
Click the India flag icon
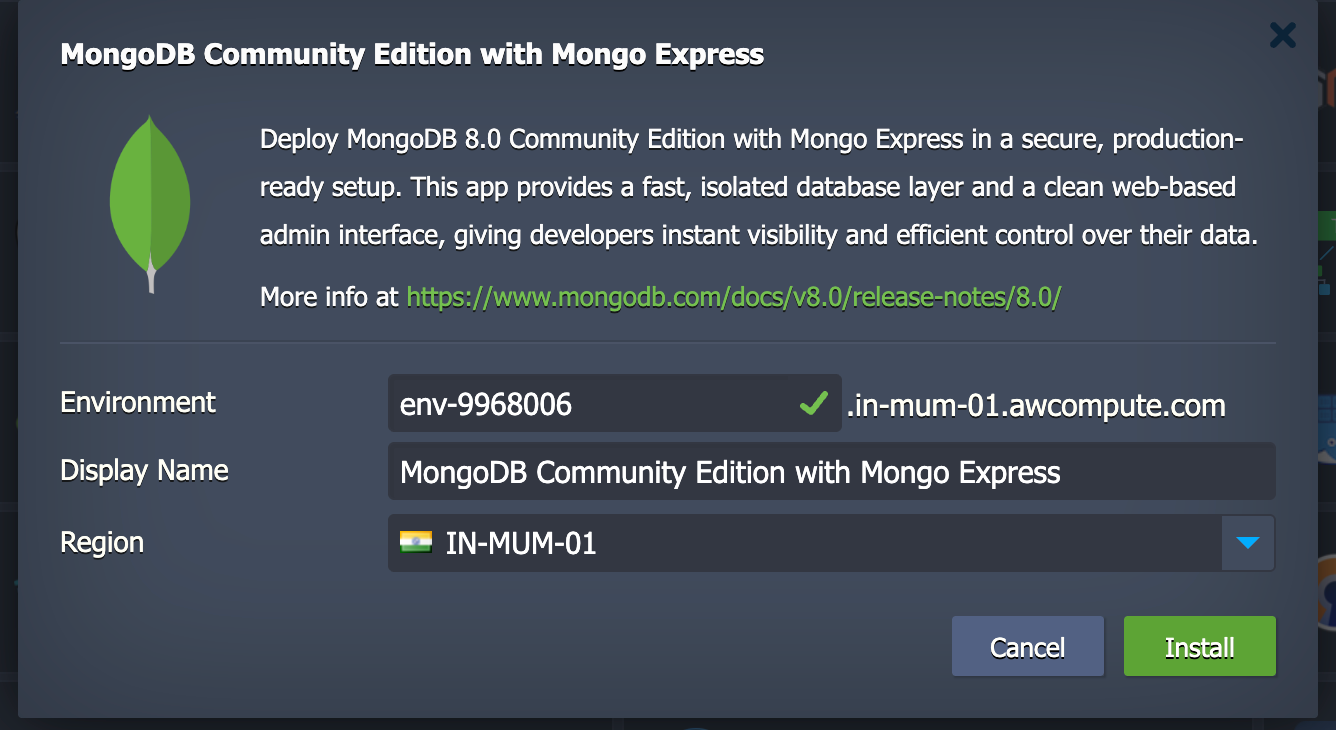point(416,542)
